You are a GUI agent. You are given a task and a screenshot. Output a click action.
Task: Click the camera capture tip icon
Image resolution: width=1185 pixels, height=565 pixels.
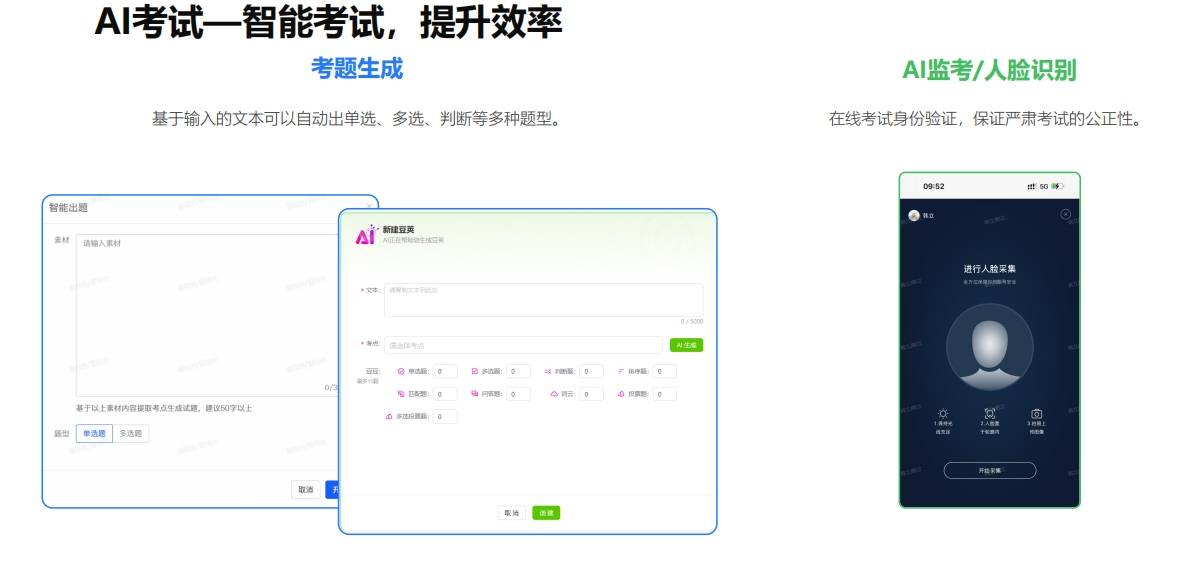pos(1037,413)
